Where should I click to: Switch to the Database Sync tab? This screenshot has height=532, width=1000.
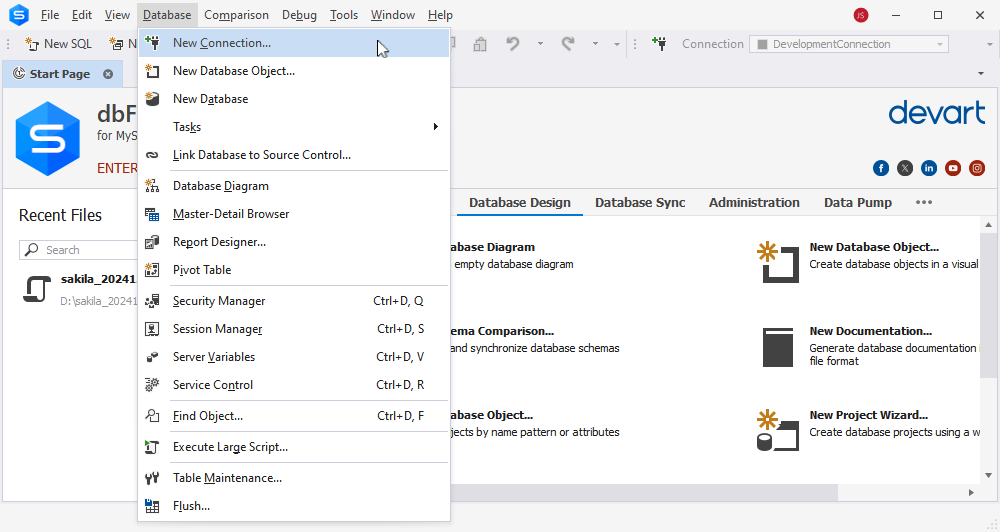[x=640, y=202]
